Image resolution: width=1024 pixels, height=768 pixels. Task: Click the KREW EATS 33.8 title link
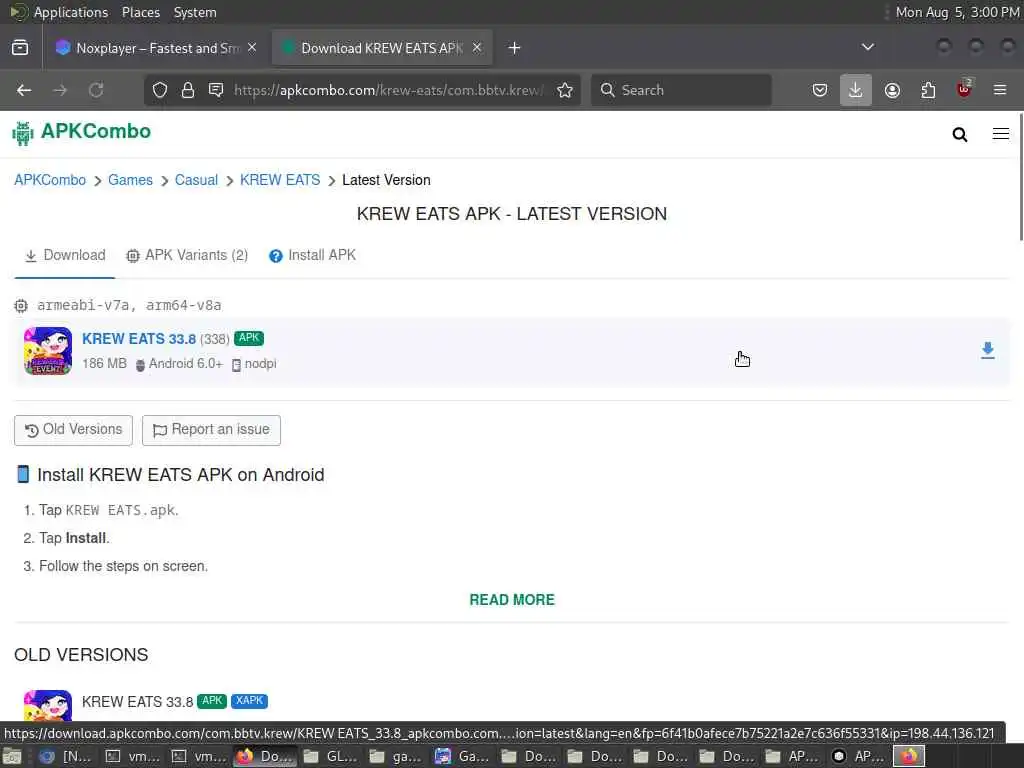click(x=139, y=339)
